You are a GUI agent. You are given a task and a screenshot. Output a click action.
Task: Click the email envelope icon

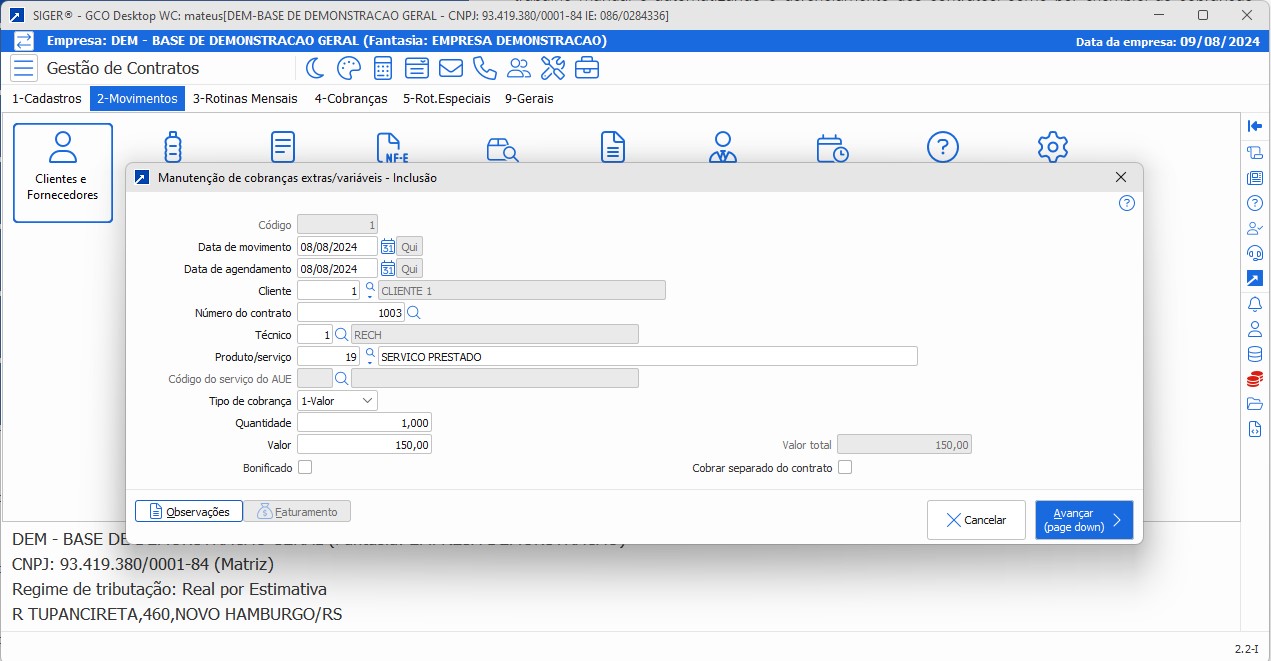coord(450,68)
